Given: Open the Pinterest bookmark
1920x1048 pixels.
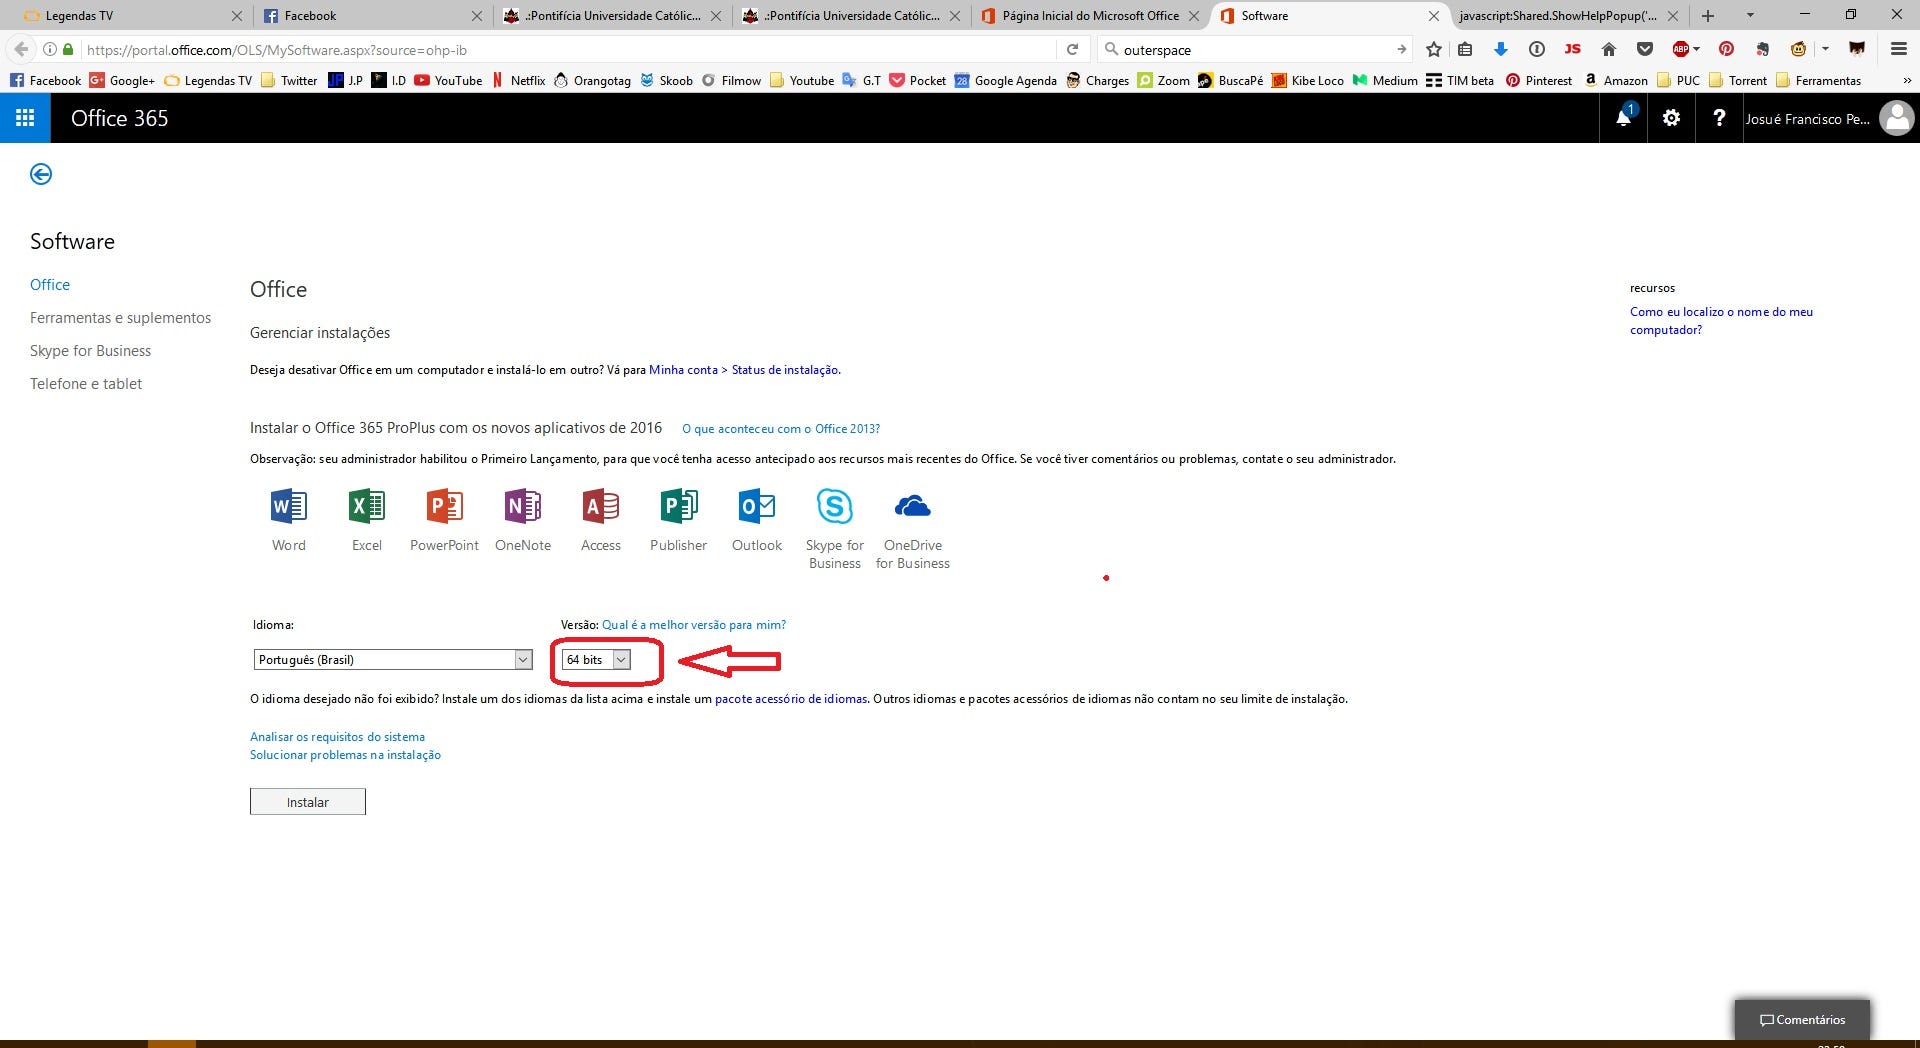Looking at the screenshot, I should tap(1539, 81).
